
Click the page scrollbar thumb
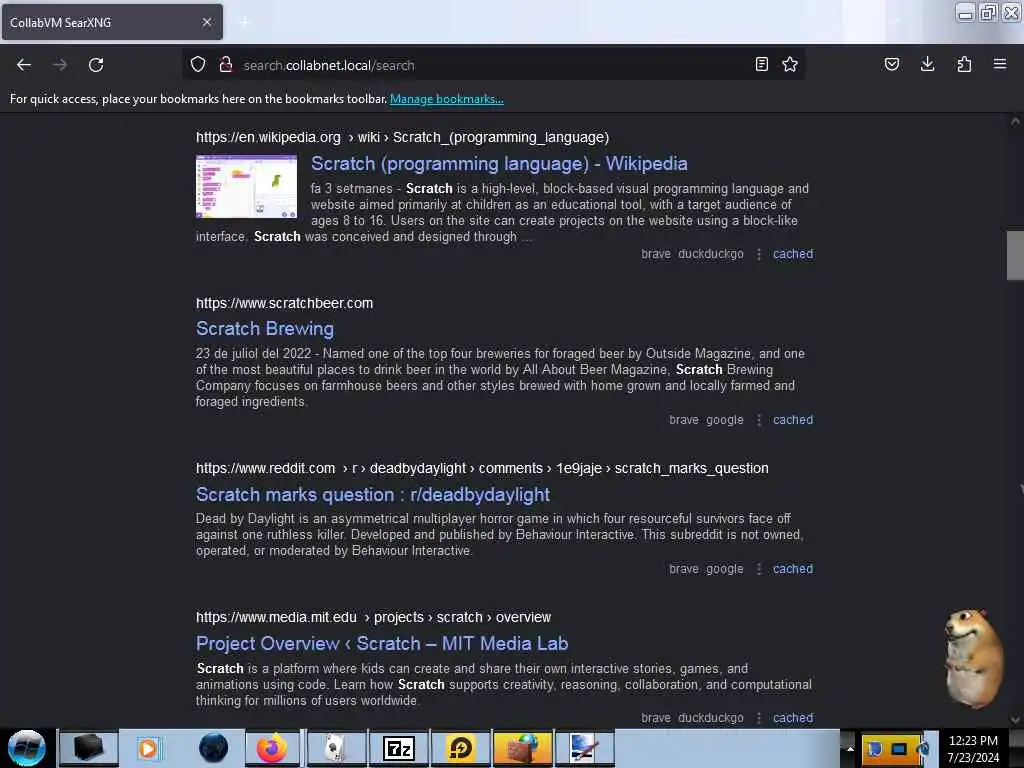1015,255
